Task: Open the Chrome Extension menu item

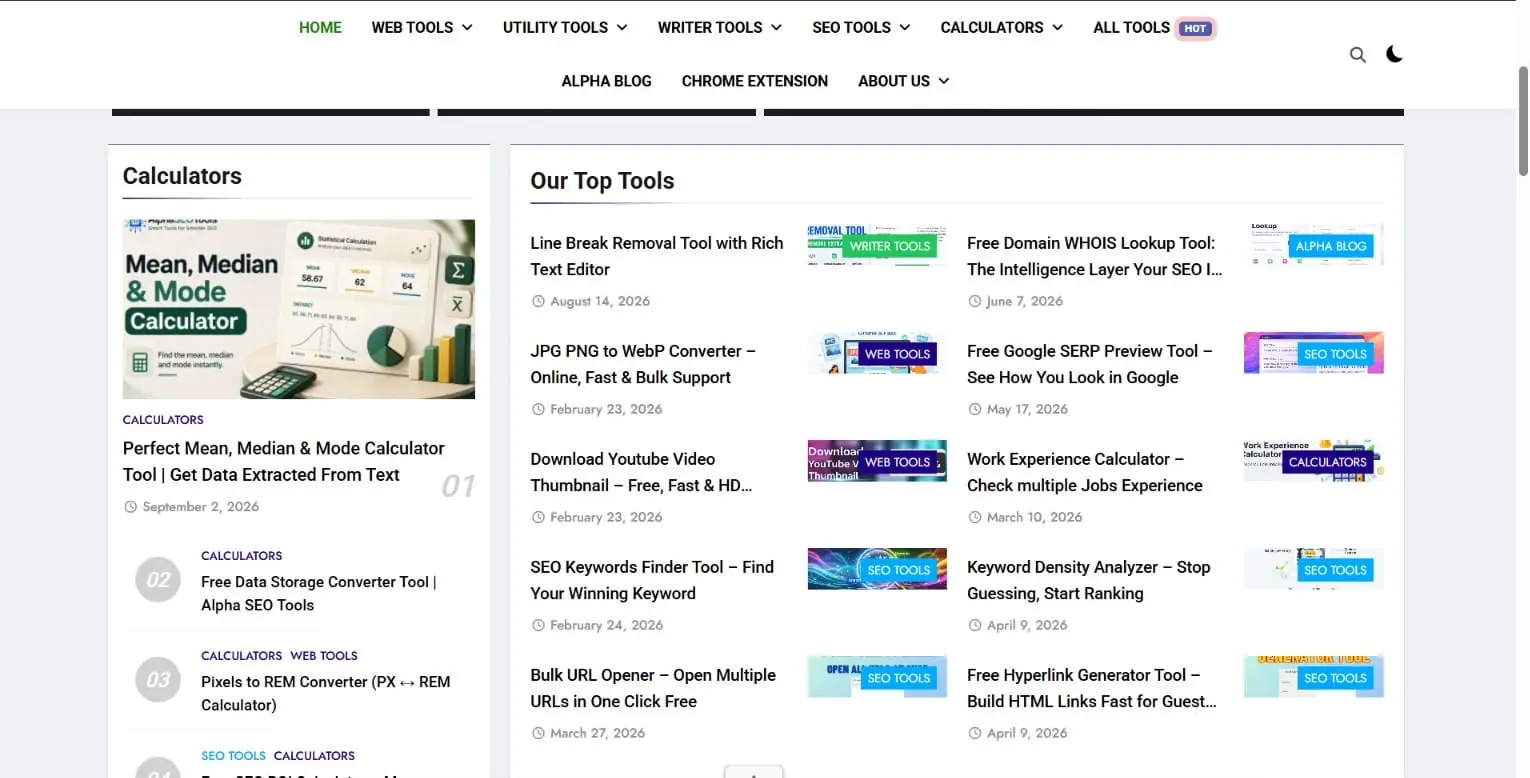Action: pos(755,81)
